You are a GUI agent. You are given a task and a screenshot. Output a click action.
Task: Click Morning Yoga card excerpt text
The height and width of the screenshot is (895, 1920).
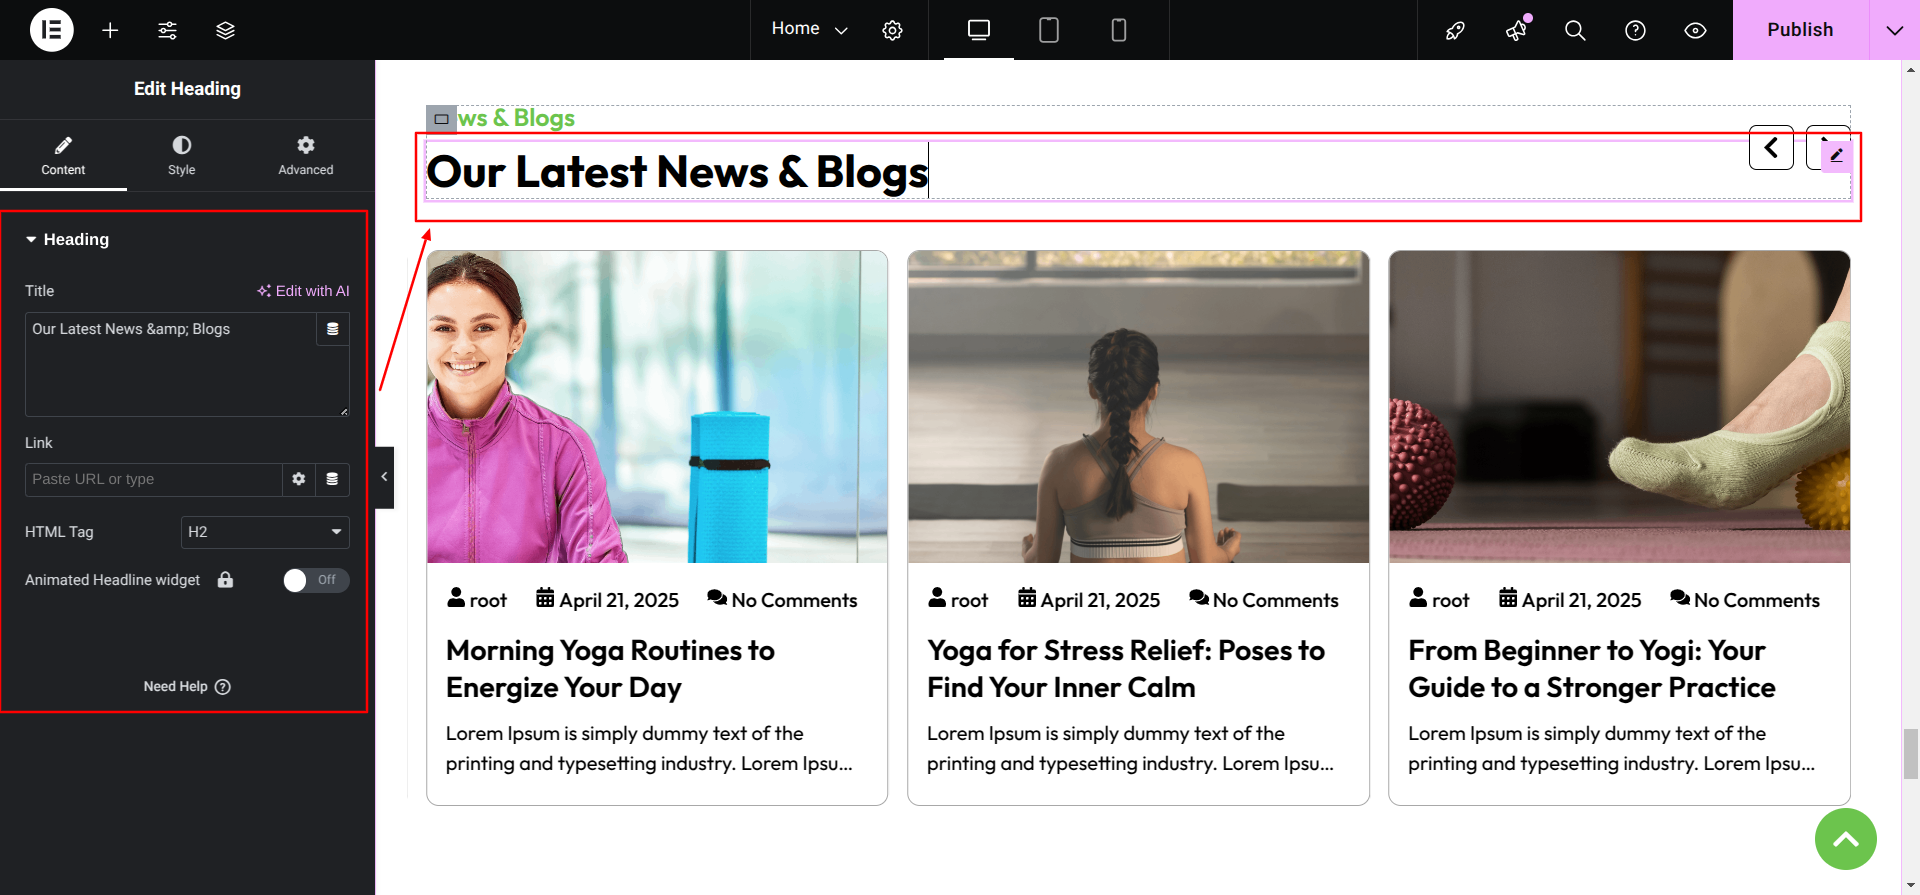point(649,748)
